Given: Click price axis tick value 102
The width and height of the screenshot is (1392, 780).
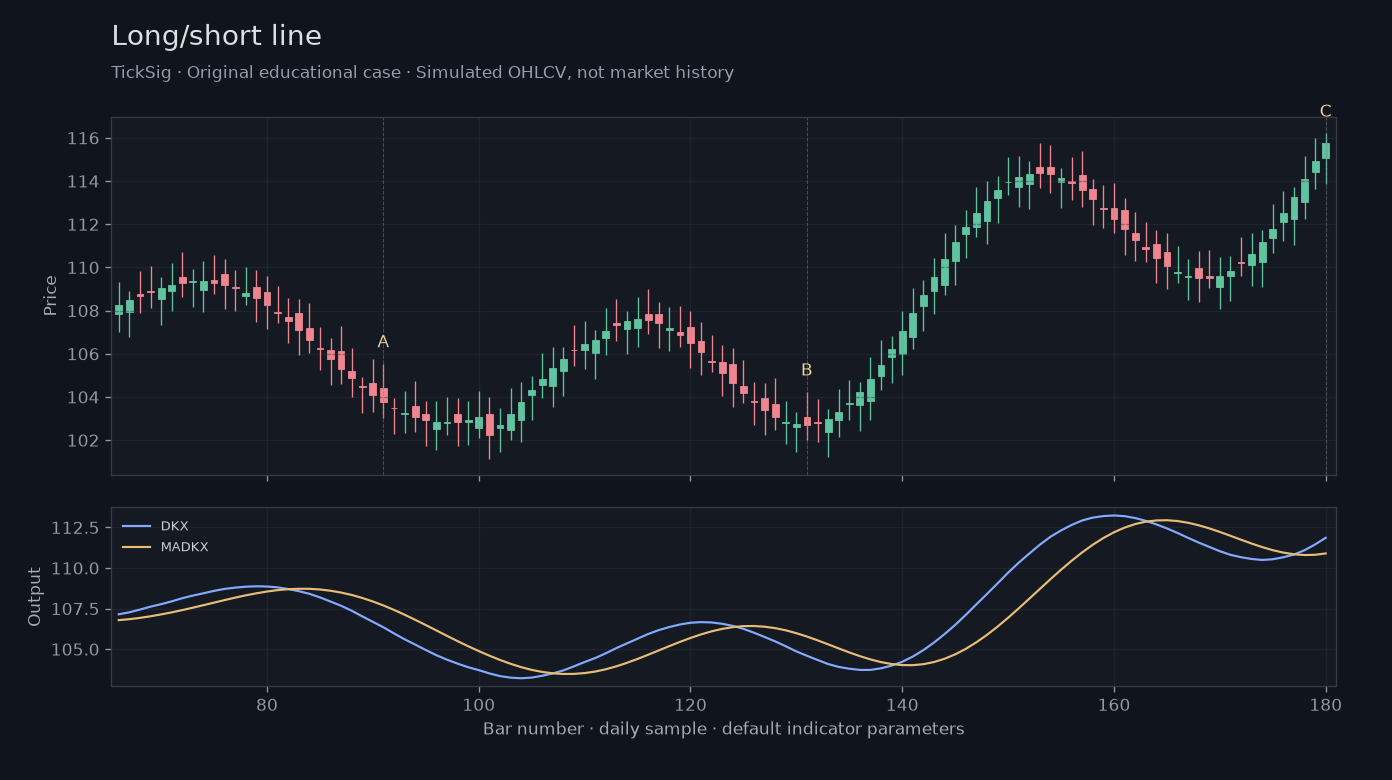Looking at the screenshot, I should tap(84, 441).
